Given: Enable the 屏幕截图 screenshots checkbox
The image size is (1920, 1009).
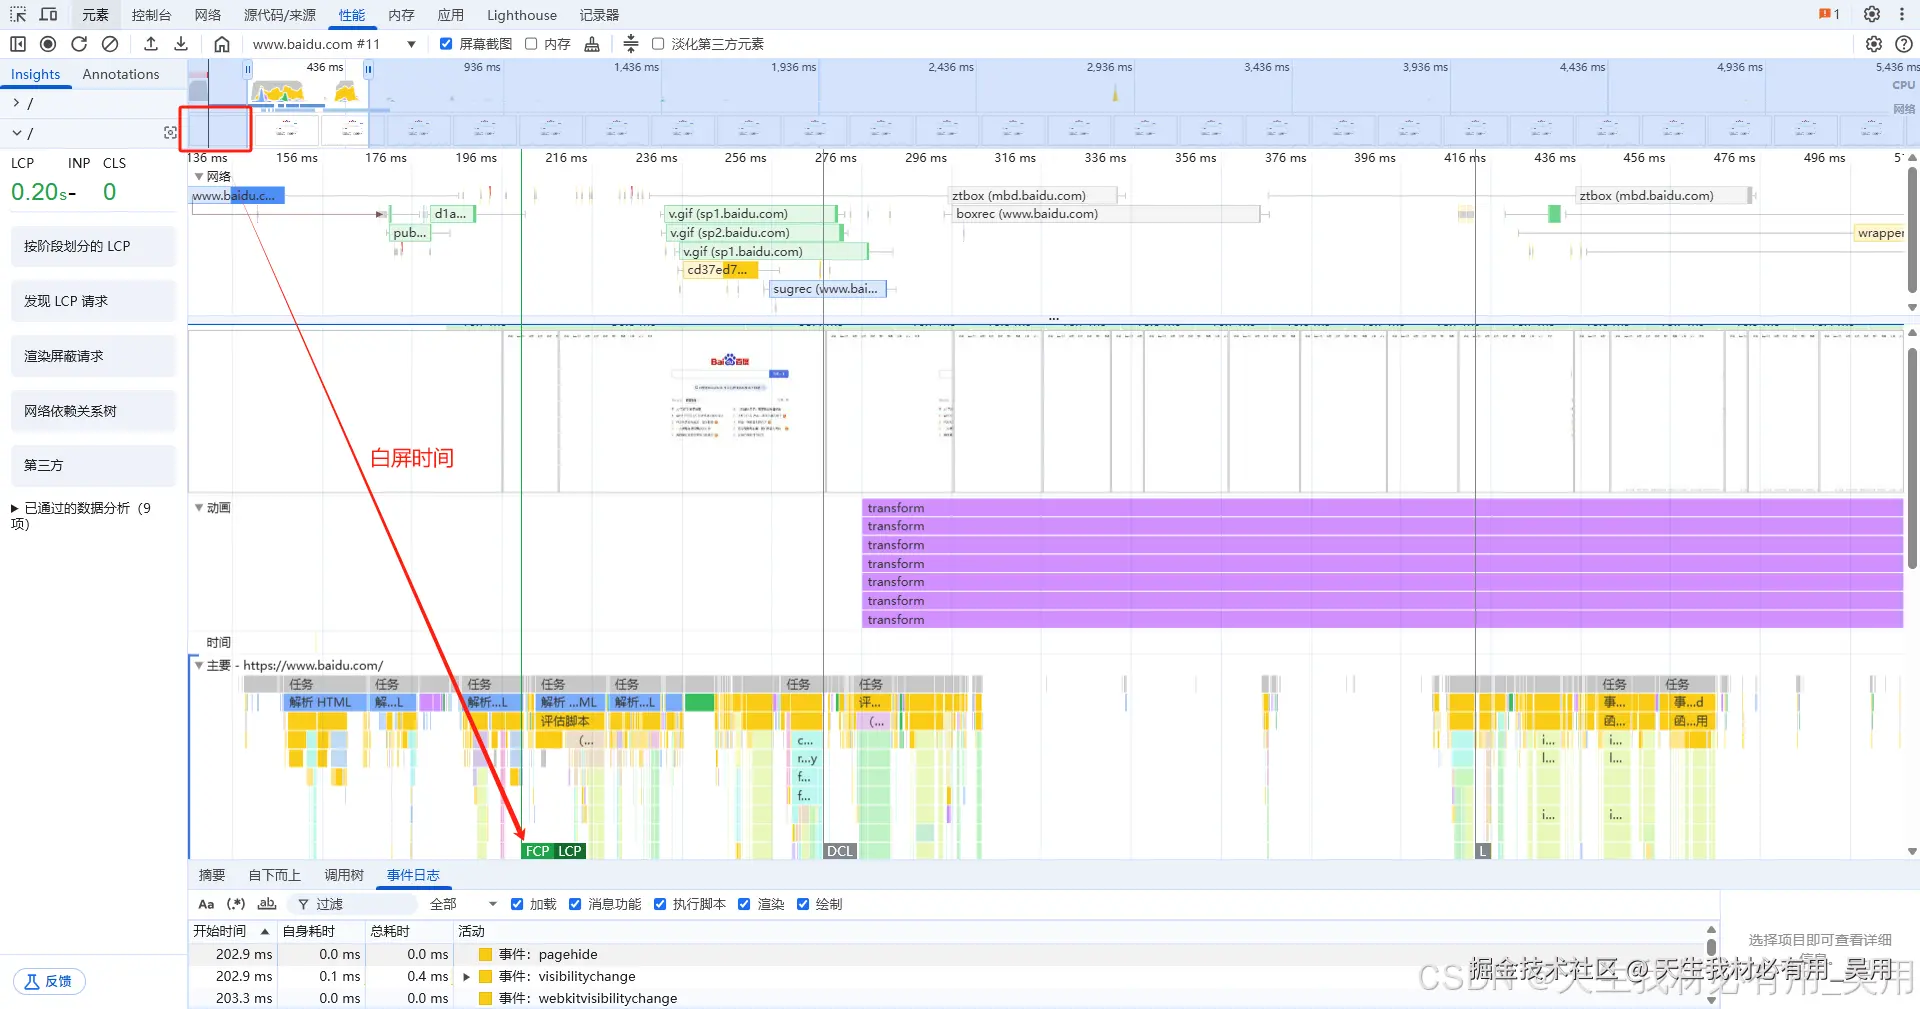Looking at the screenshot, I should pos(446,44).
